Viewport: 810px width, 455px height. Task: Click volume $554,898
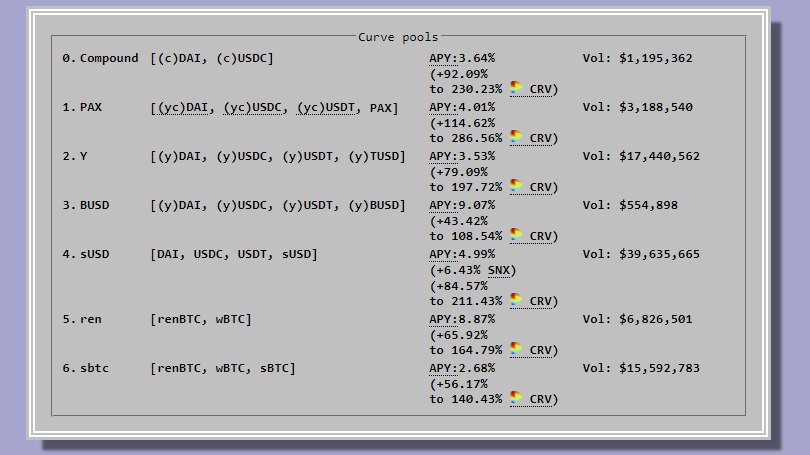(648, 206)
